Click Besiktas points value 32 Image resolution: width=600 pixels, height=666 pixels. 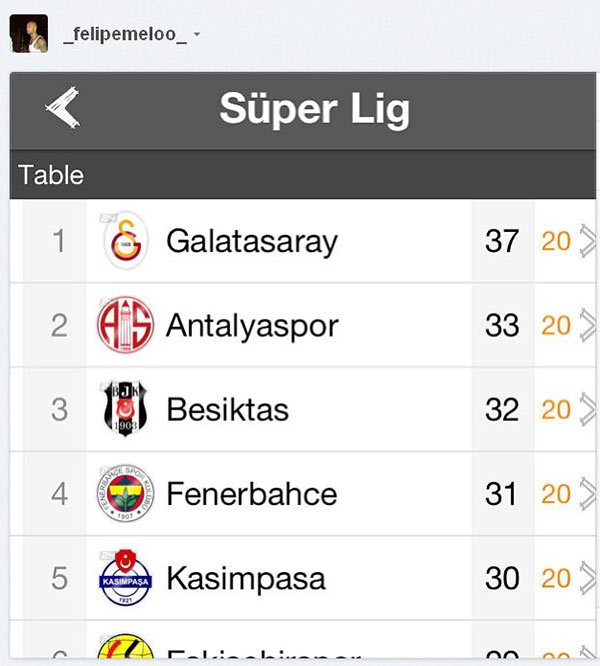click(502, 409)
